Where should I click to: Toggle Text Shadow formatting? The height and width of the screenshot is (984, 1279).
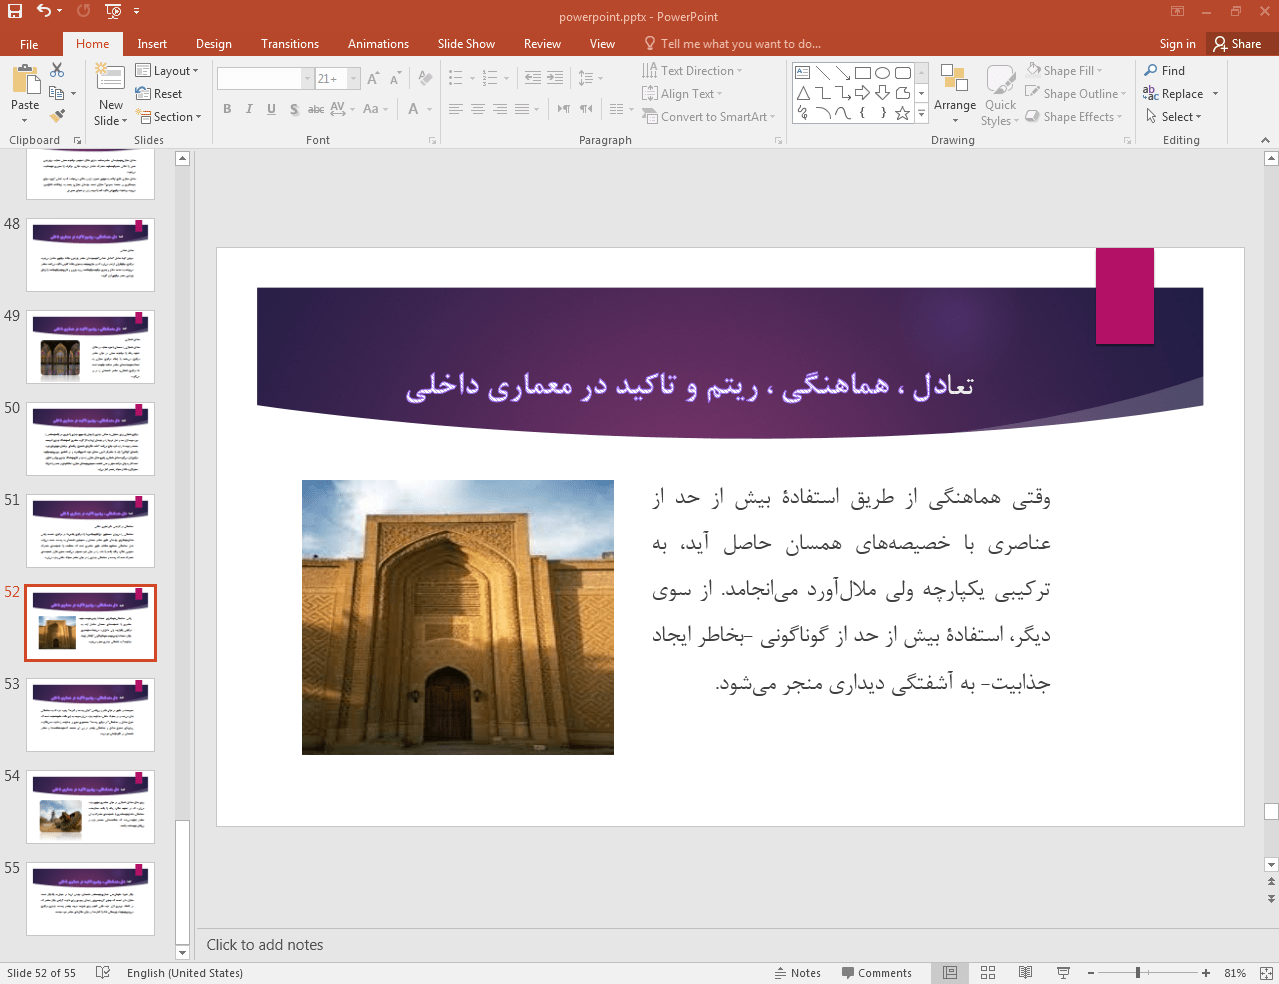click(x=294, y=109)
